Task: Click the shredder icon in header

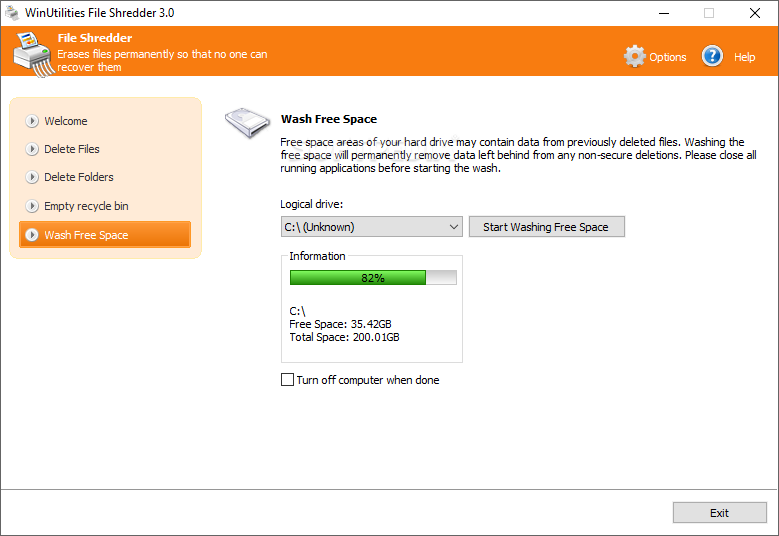Action: [32, 54]
